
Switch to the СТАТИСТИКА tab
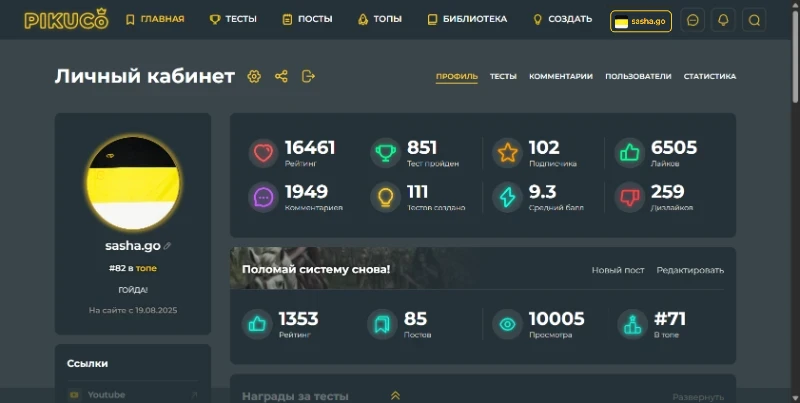[x=710, y=77]
